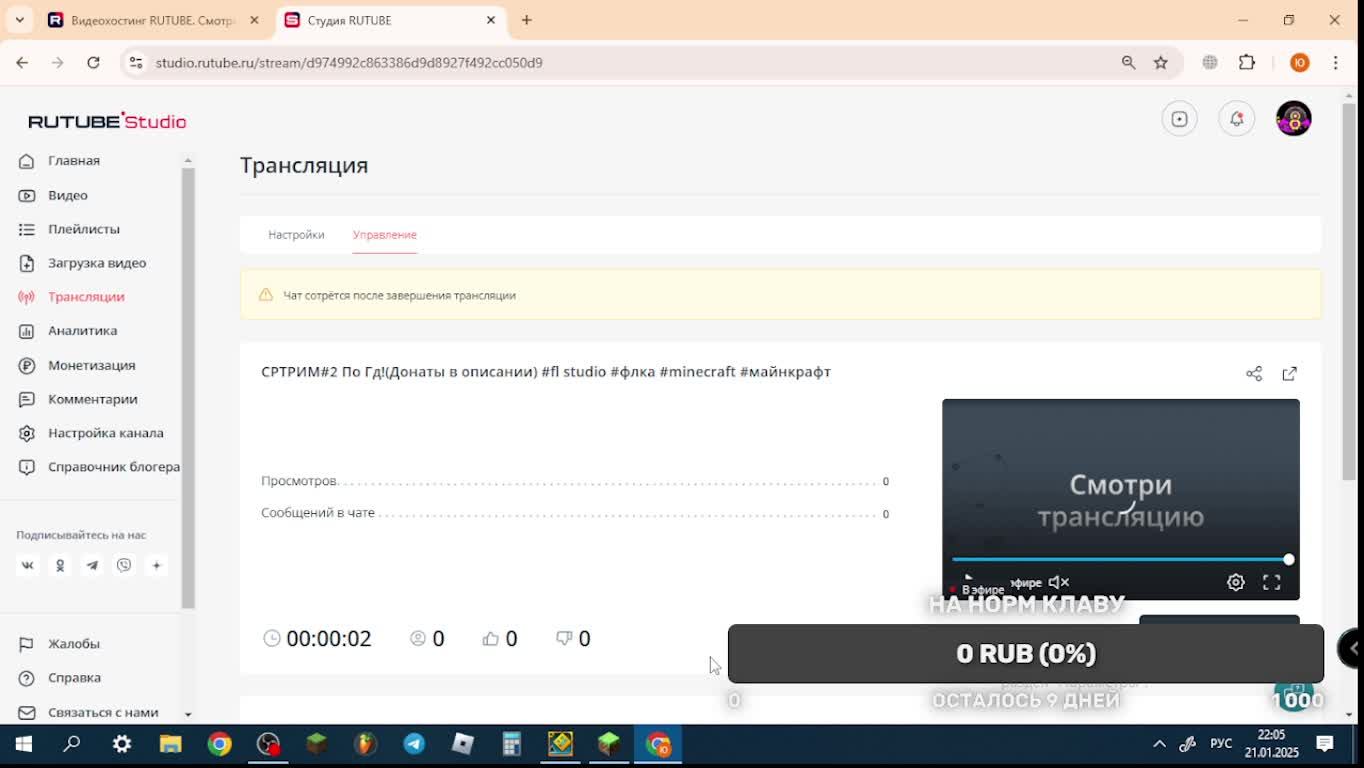This screenshot has width=1364, height=768.
Task: Open the profile avatar menu
Action: [1294, 119]
